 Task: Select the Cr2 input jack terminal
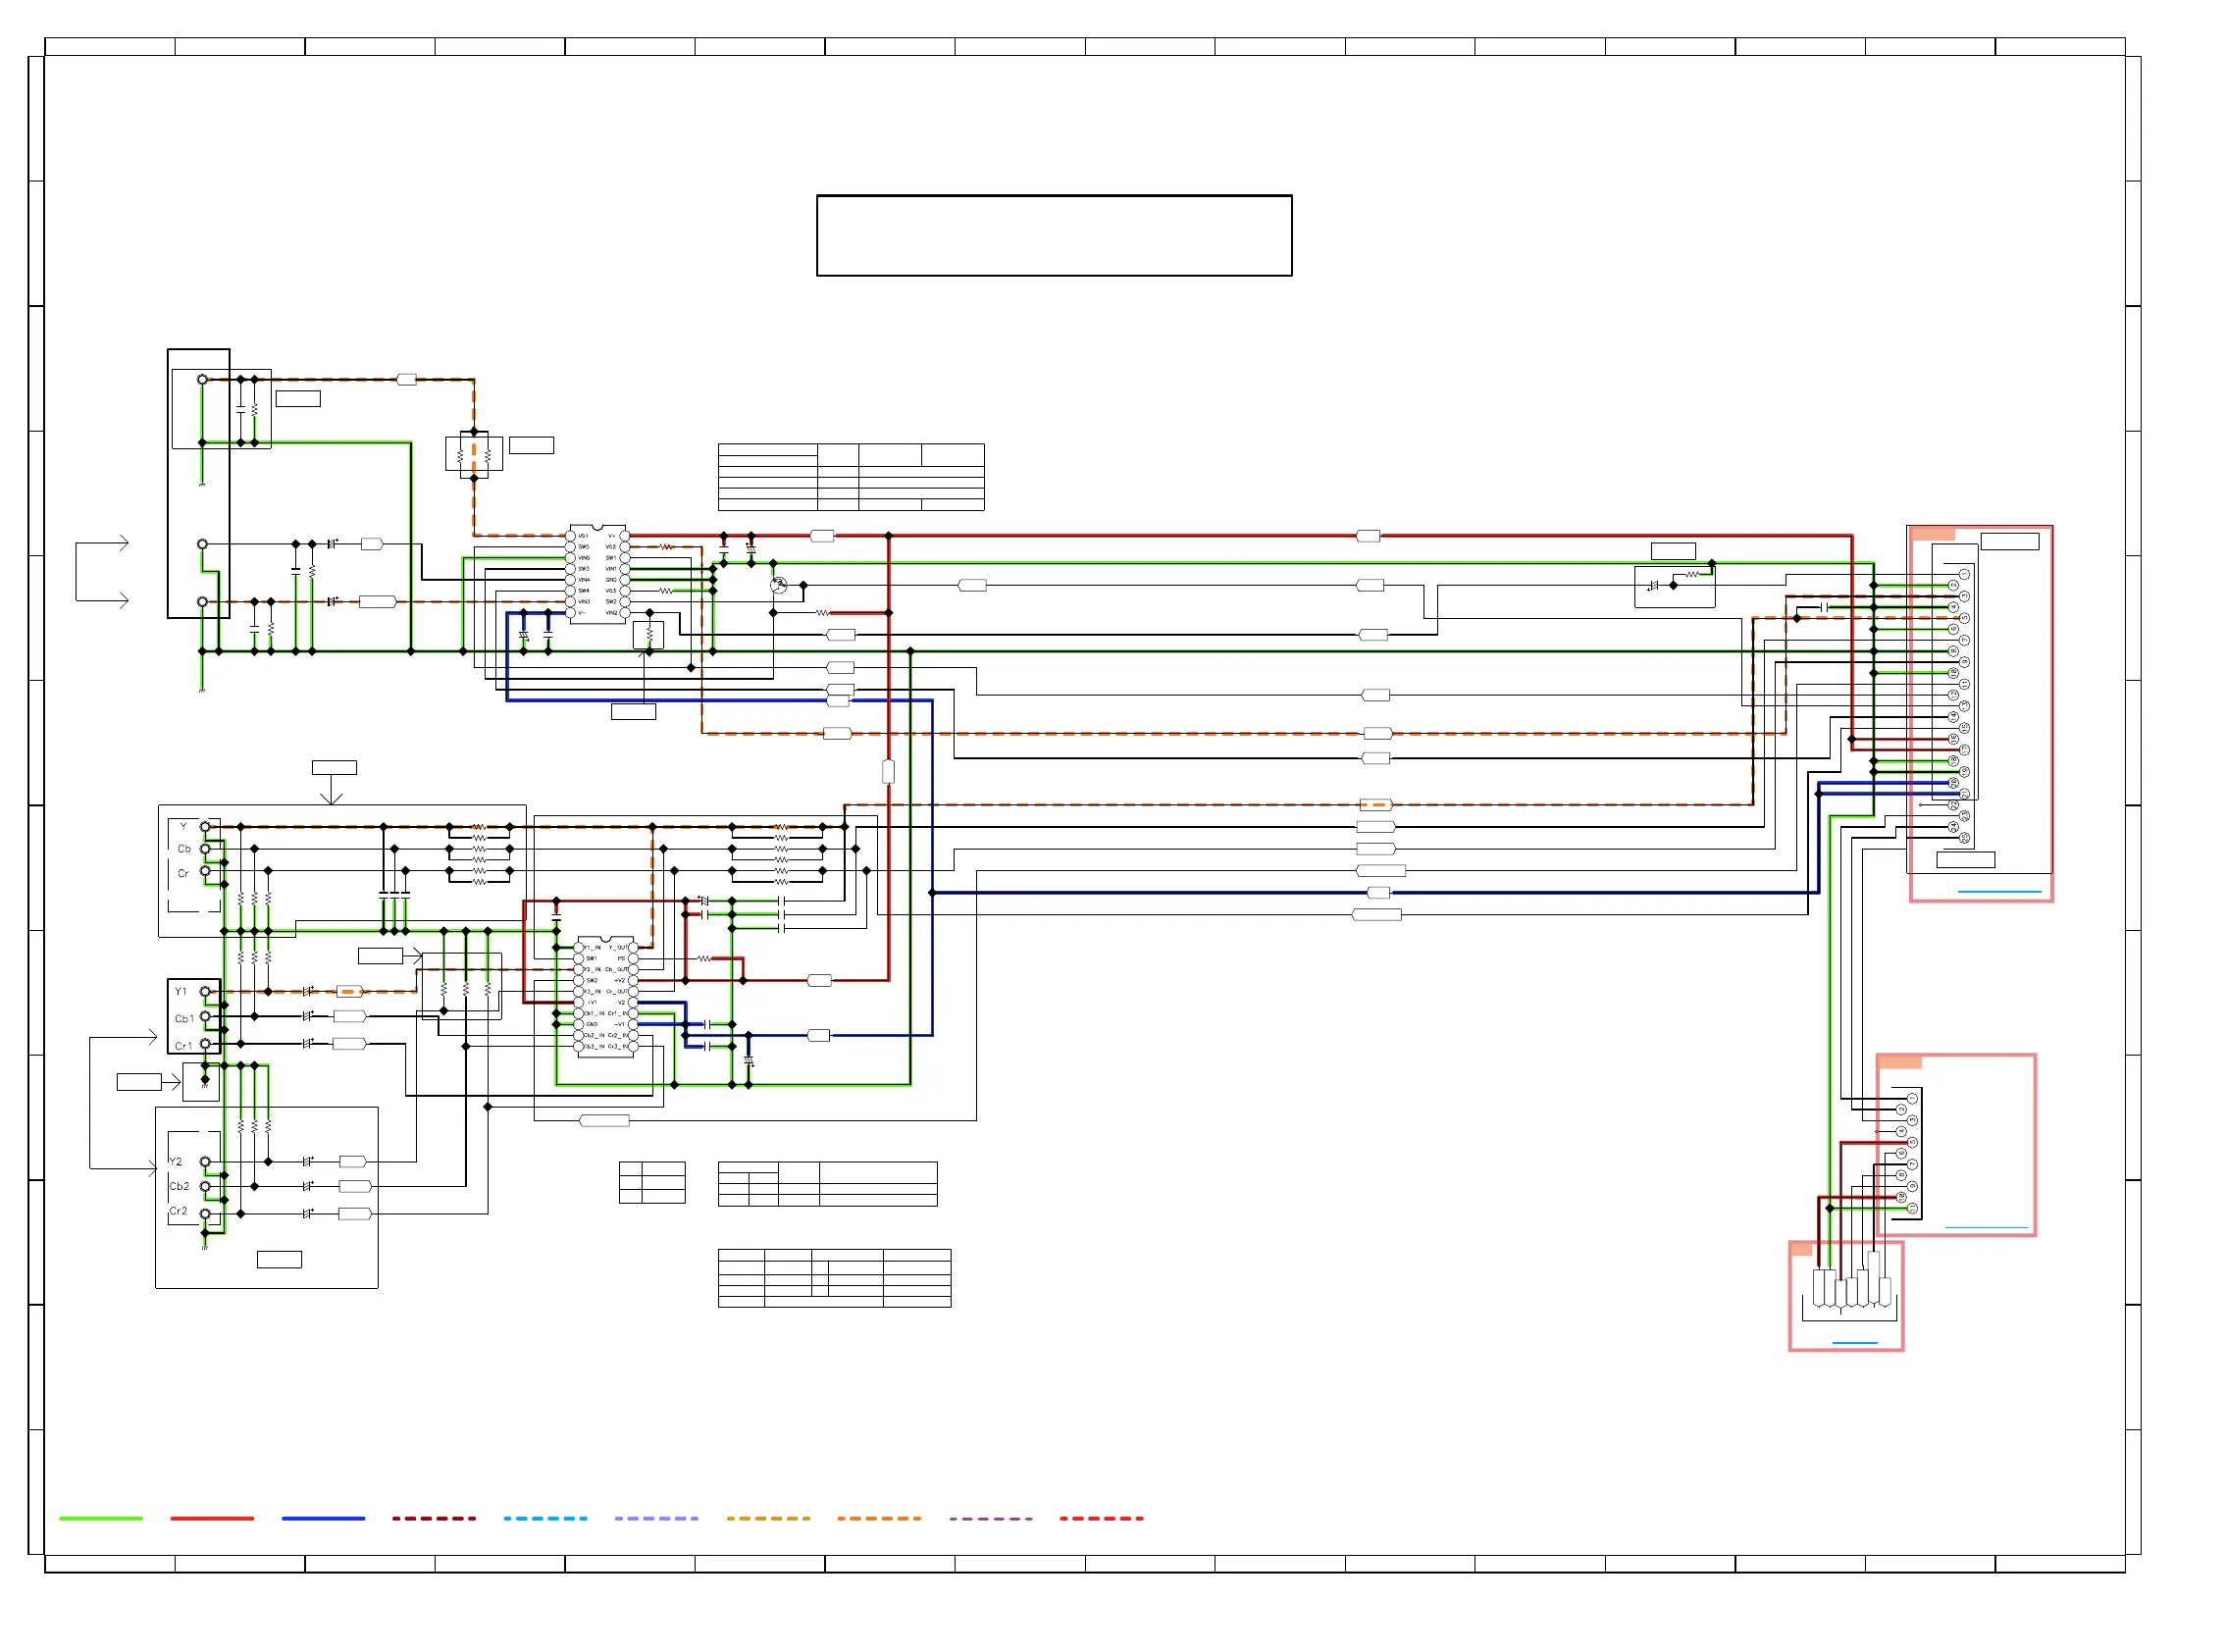tap(205, 1214)
